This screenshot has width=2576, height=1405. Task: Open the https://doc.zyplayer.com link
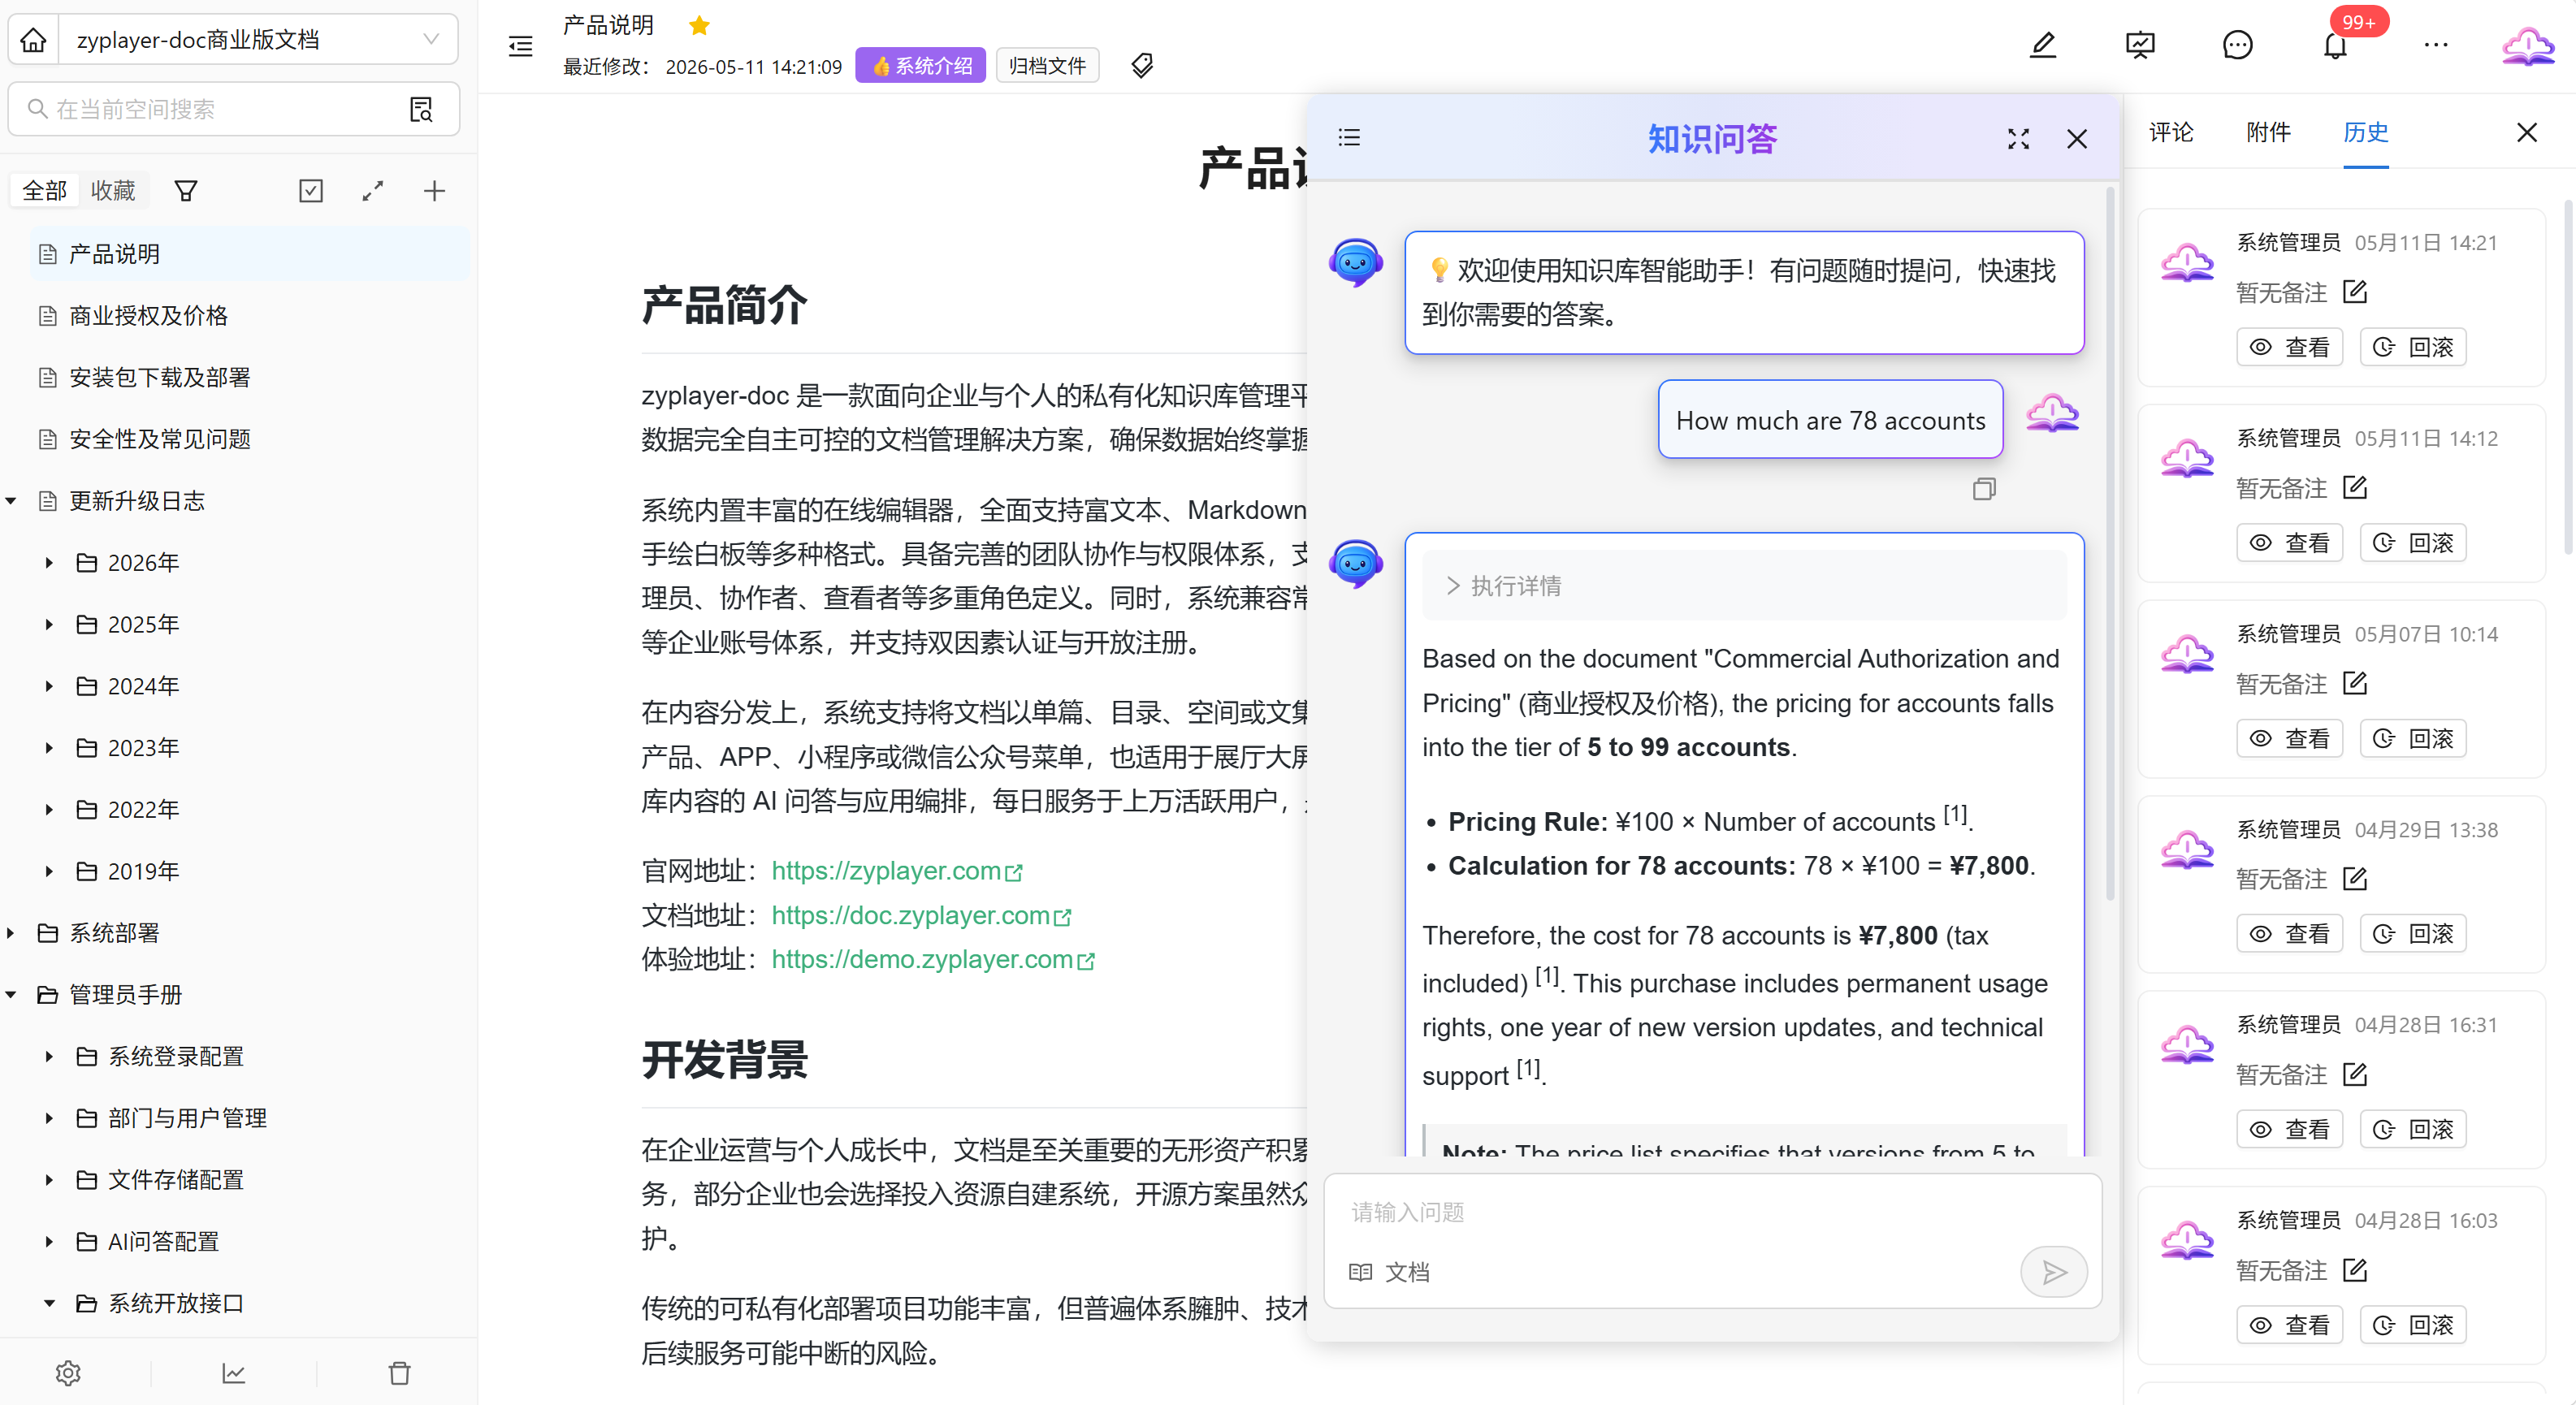tap(921, 915)
